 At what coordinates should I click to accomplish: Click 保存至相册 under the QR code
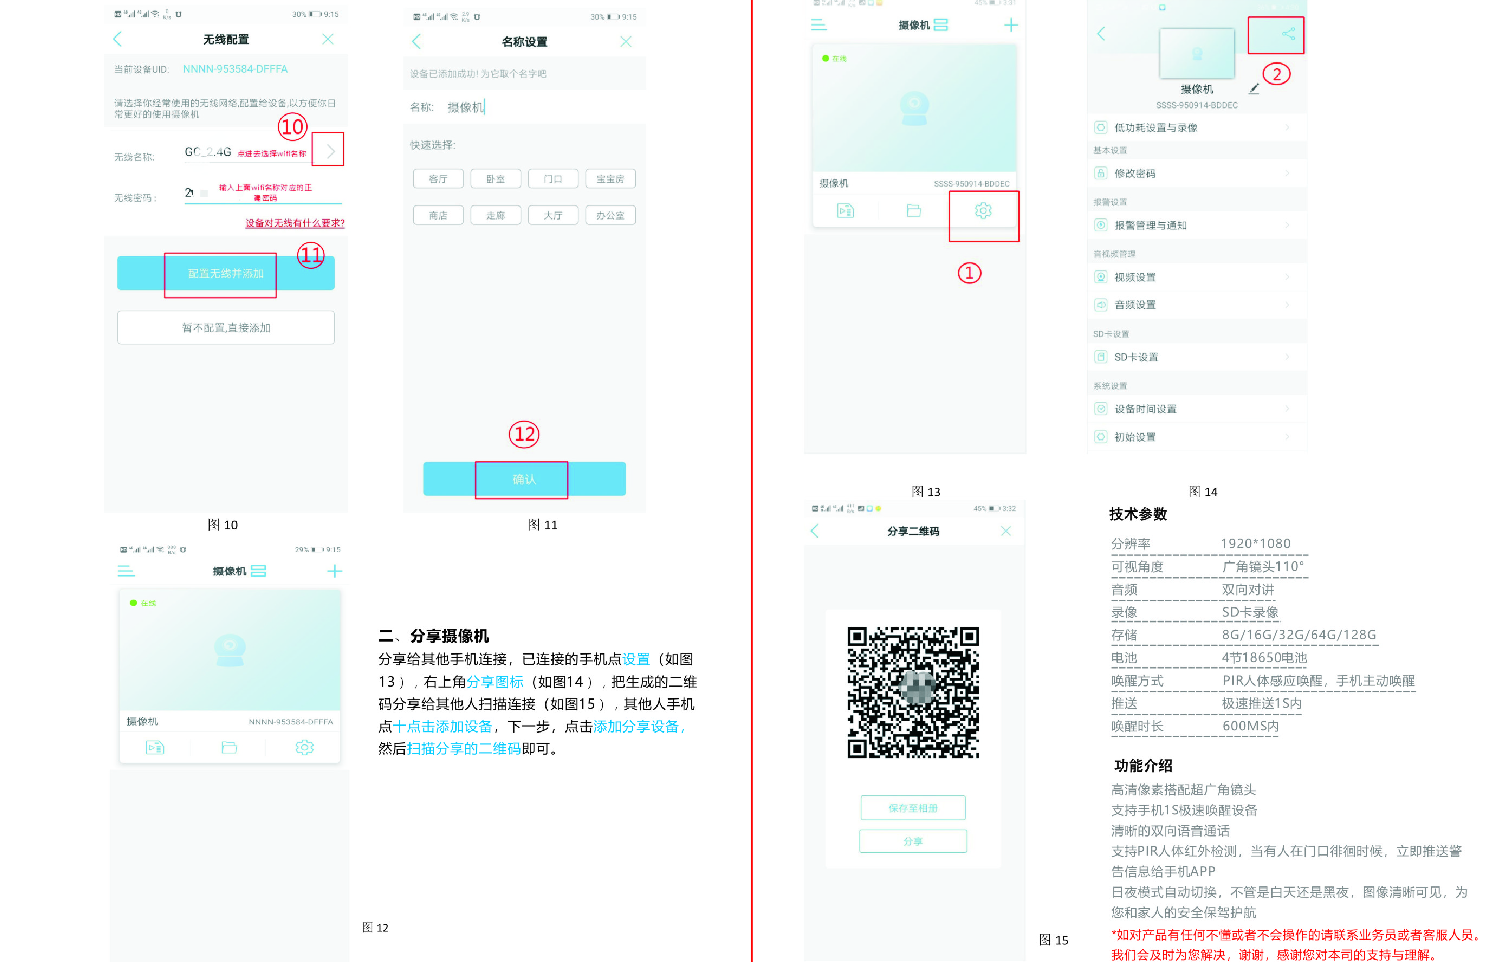tap(913, 808)
